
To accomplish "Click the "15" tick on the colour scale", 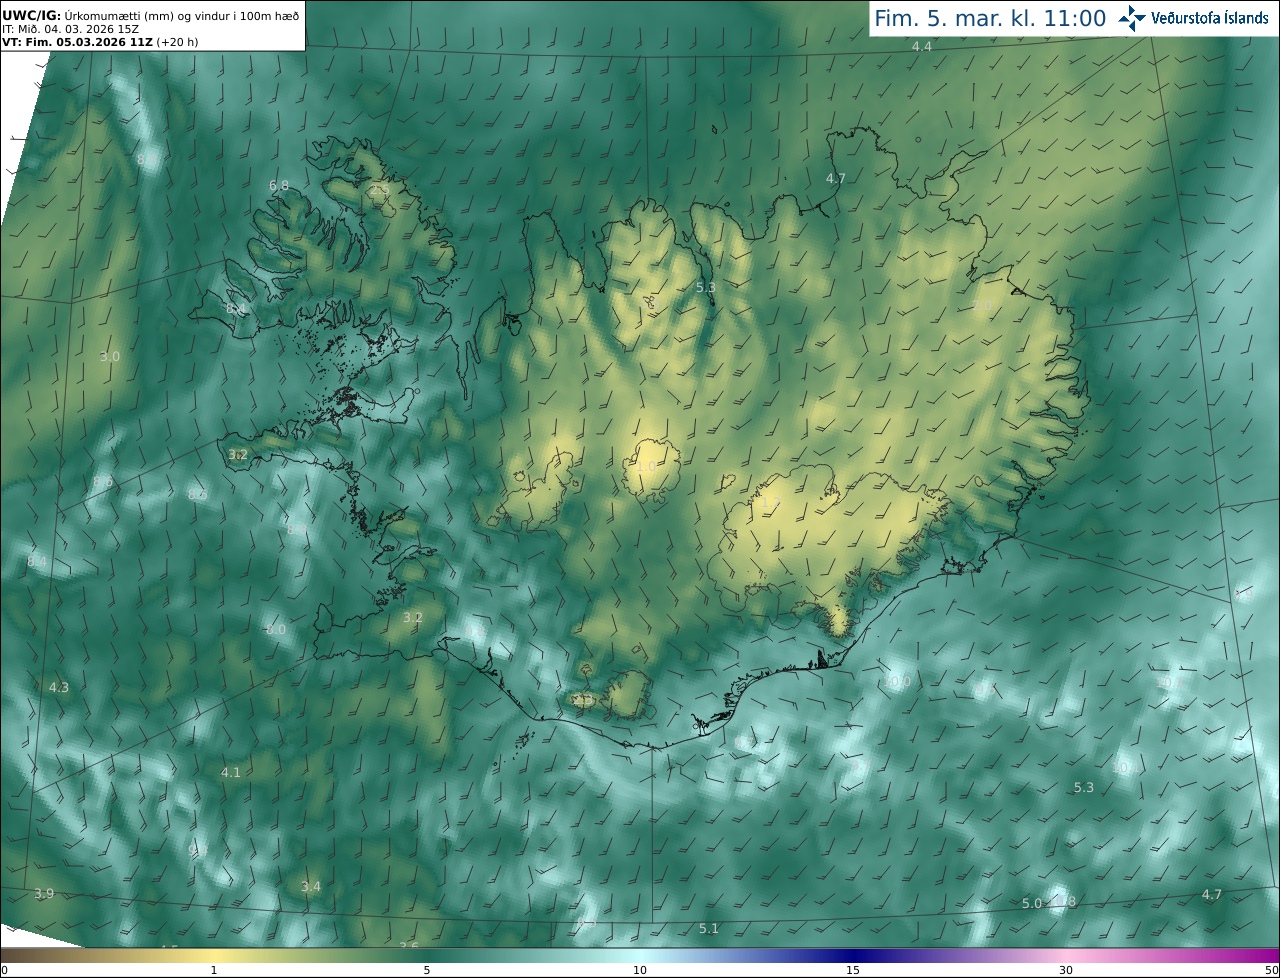I will pos(853,970).
